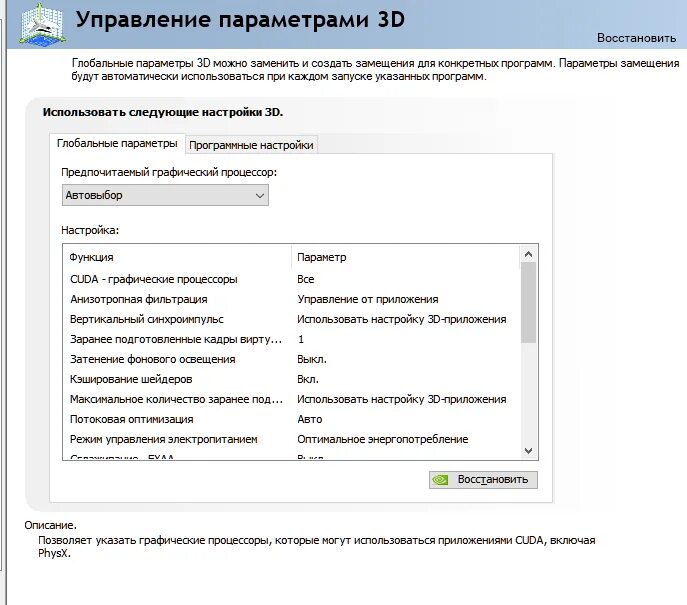This screenshot has width=687, height=605.
Task: Click value Оптимальное энергопотребление
Action: click(x=382, y=439)
